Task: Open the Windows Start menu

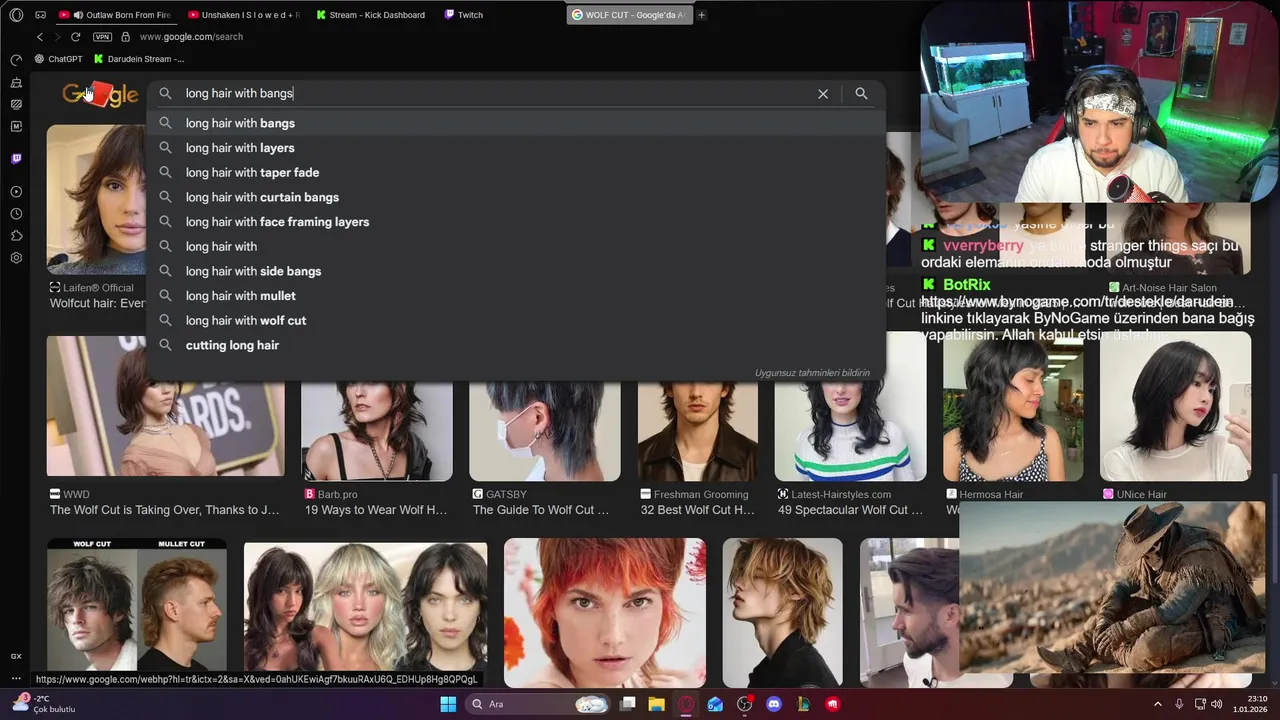Action: [x=448, y=704]
